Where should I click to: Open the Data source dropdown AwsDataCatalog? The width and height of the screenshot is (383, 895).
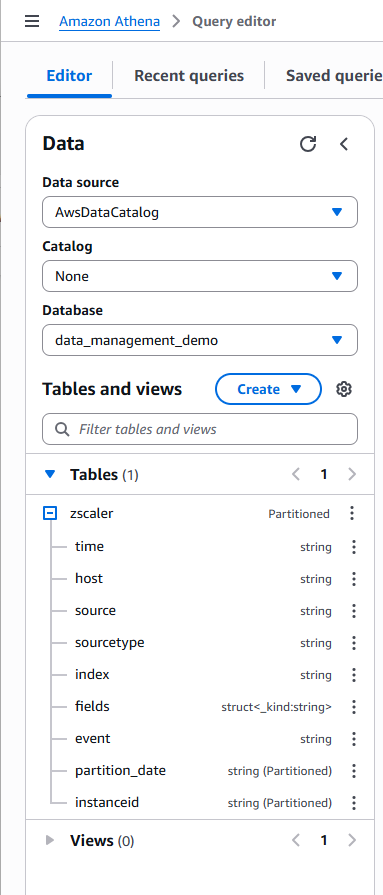pos(200,212)
